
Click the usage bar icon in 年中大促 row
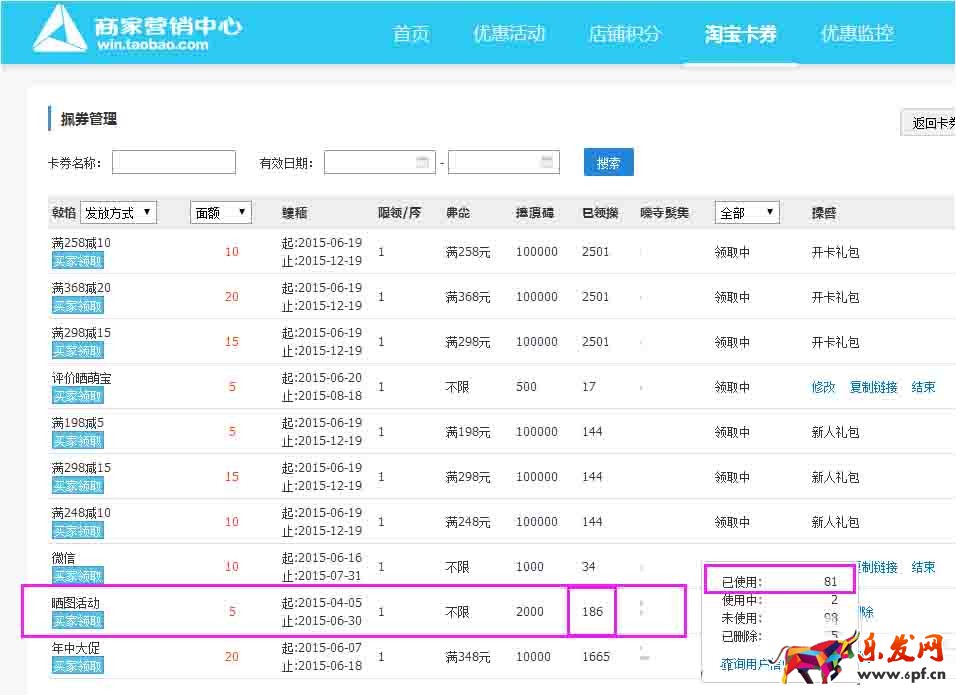click(644, 655)
